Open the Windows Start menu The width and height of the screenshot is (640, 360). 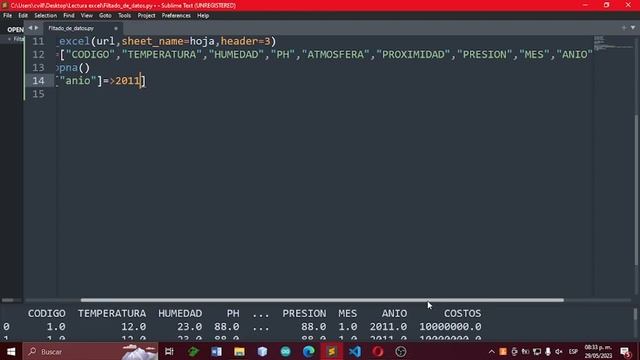pyautogui.click(x=11, y=351)
